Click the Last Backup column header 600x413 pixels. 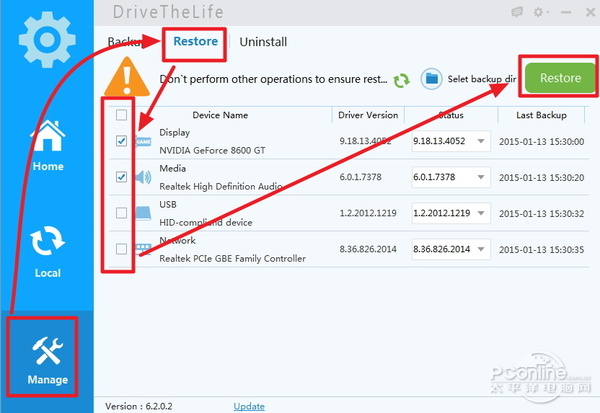[x=541, y=115]
